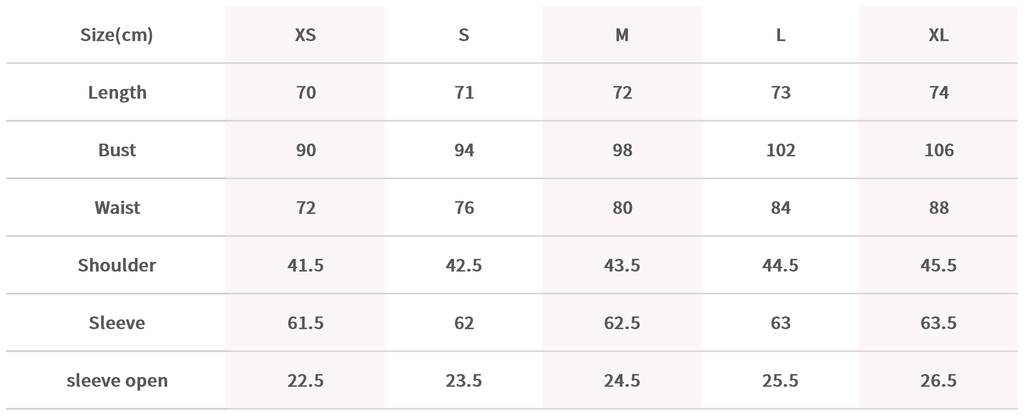Select the S size column header
Screen dimensions: 1024x416
pos(464,35)
